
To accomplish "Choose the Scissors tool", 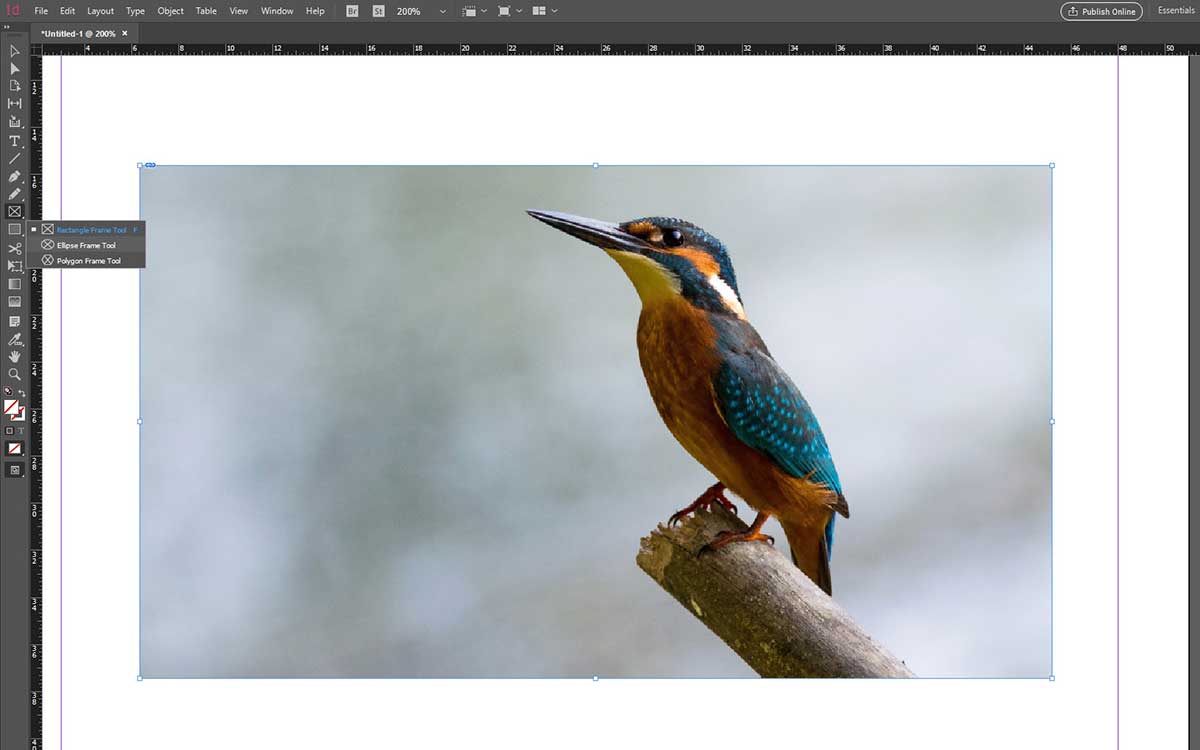I will click(14, 247).
